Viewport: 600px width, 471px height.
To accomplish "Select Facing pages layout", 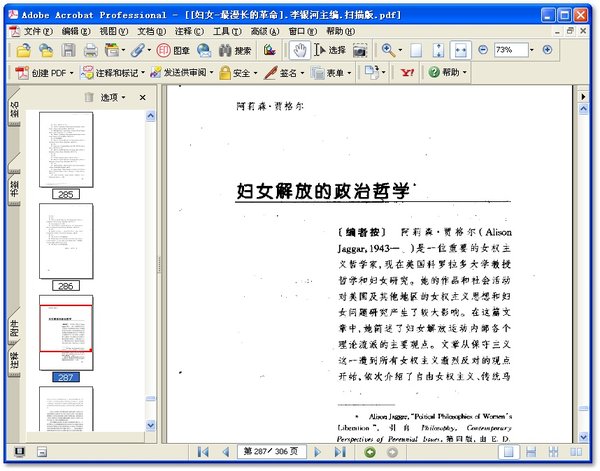I will (x=576, y=453).
